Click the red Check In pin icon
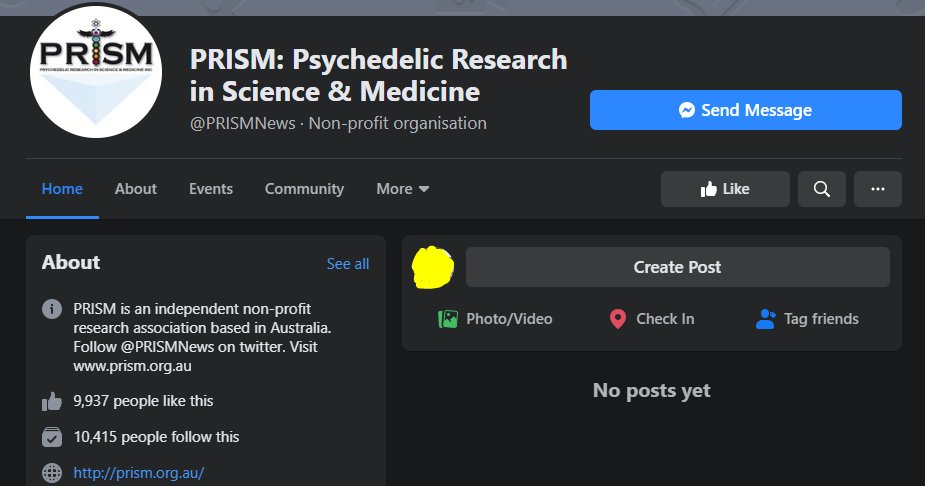The image size is (925, 486). [618, 319]
